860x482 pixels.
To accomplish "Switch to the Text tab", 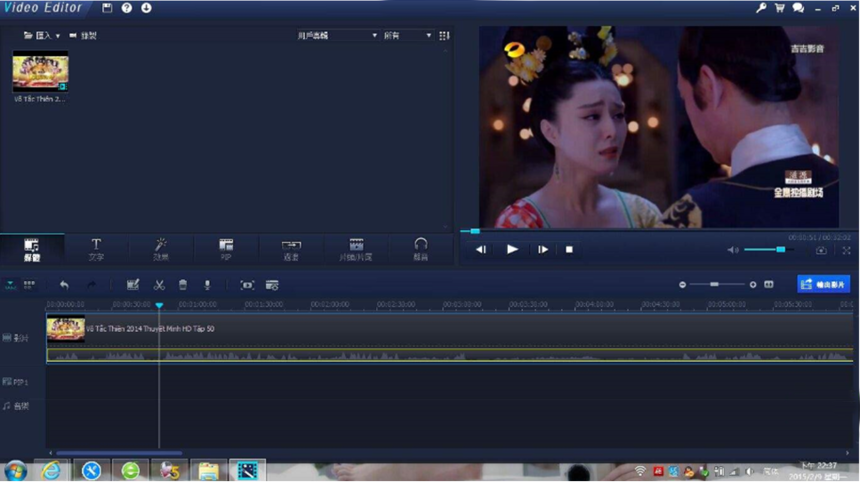I will coord(96,249).
